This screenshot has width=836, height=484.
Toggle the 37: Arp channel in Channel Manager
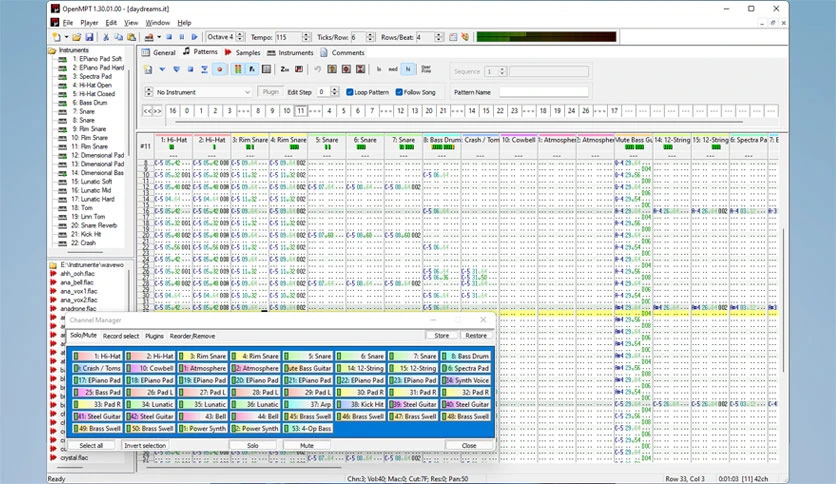pyautogui.click(x=308, y=405)
